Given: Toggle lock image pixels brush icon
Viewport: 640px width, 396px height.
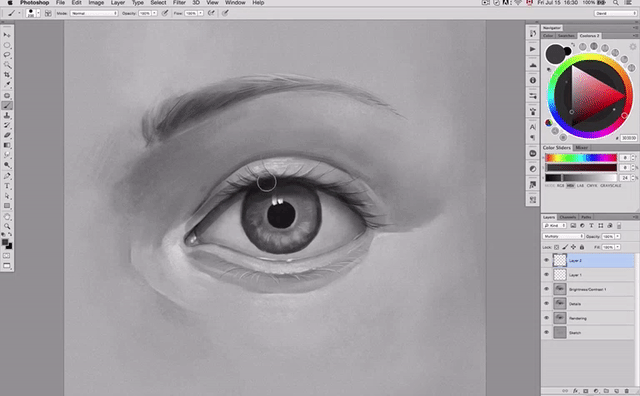Looking at the screenshot, I should [565, 247].
